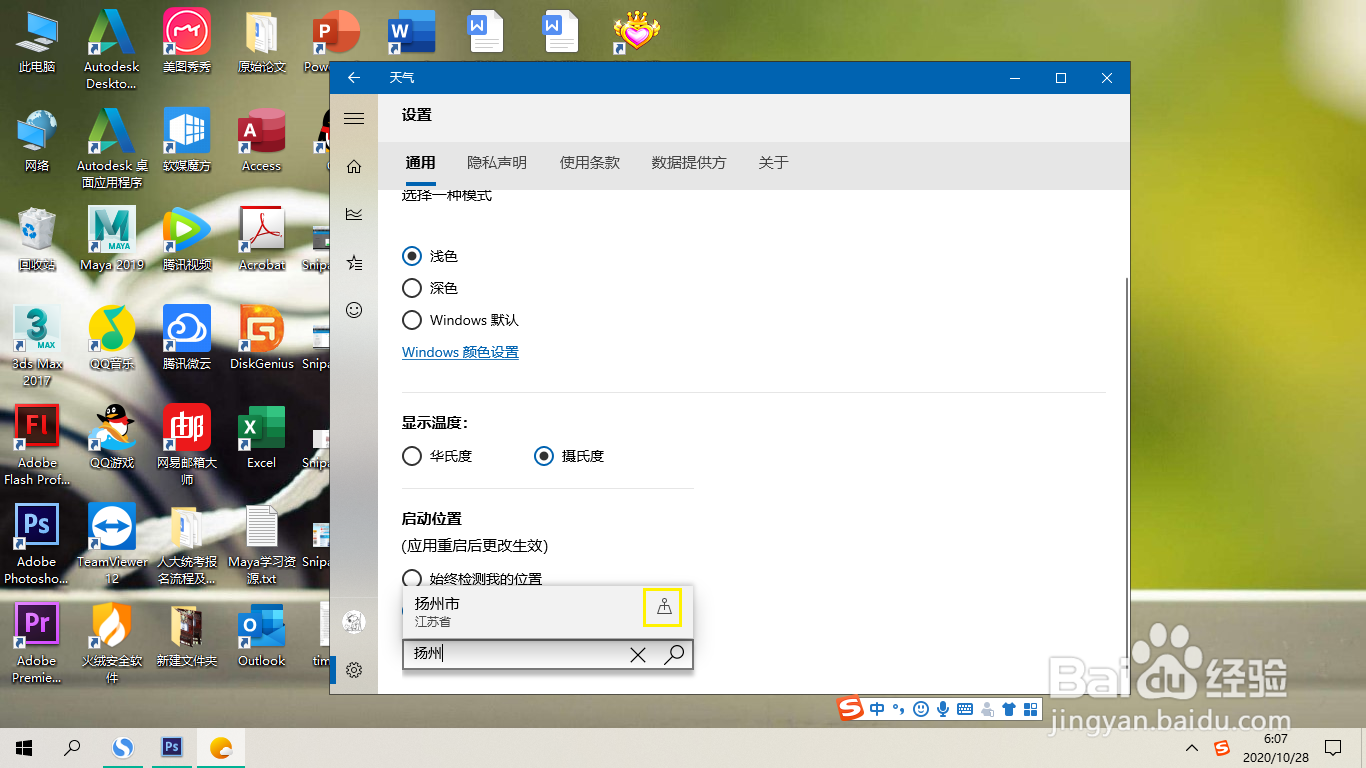Expand hidden icons in the system tray
The height and width of the screenshot is (768, 1366).
(x=1191, y=747)
